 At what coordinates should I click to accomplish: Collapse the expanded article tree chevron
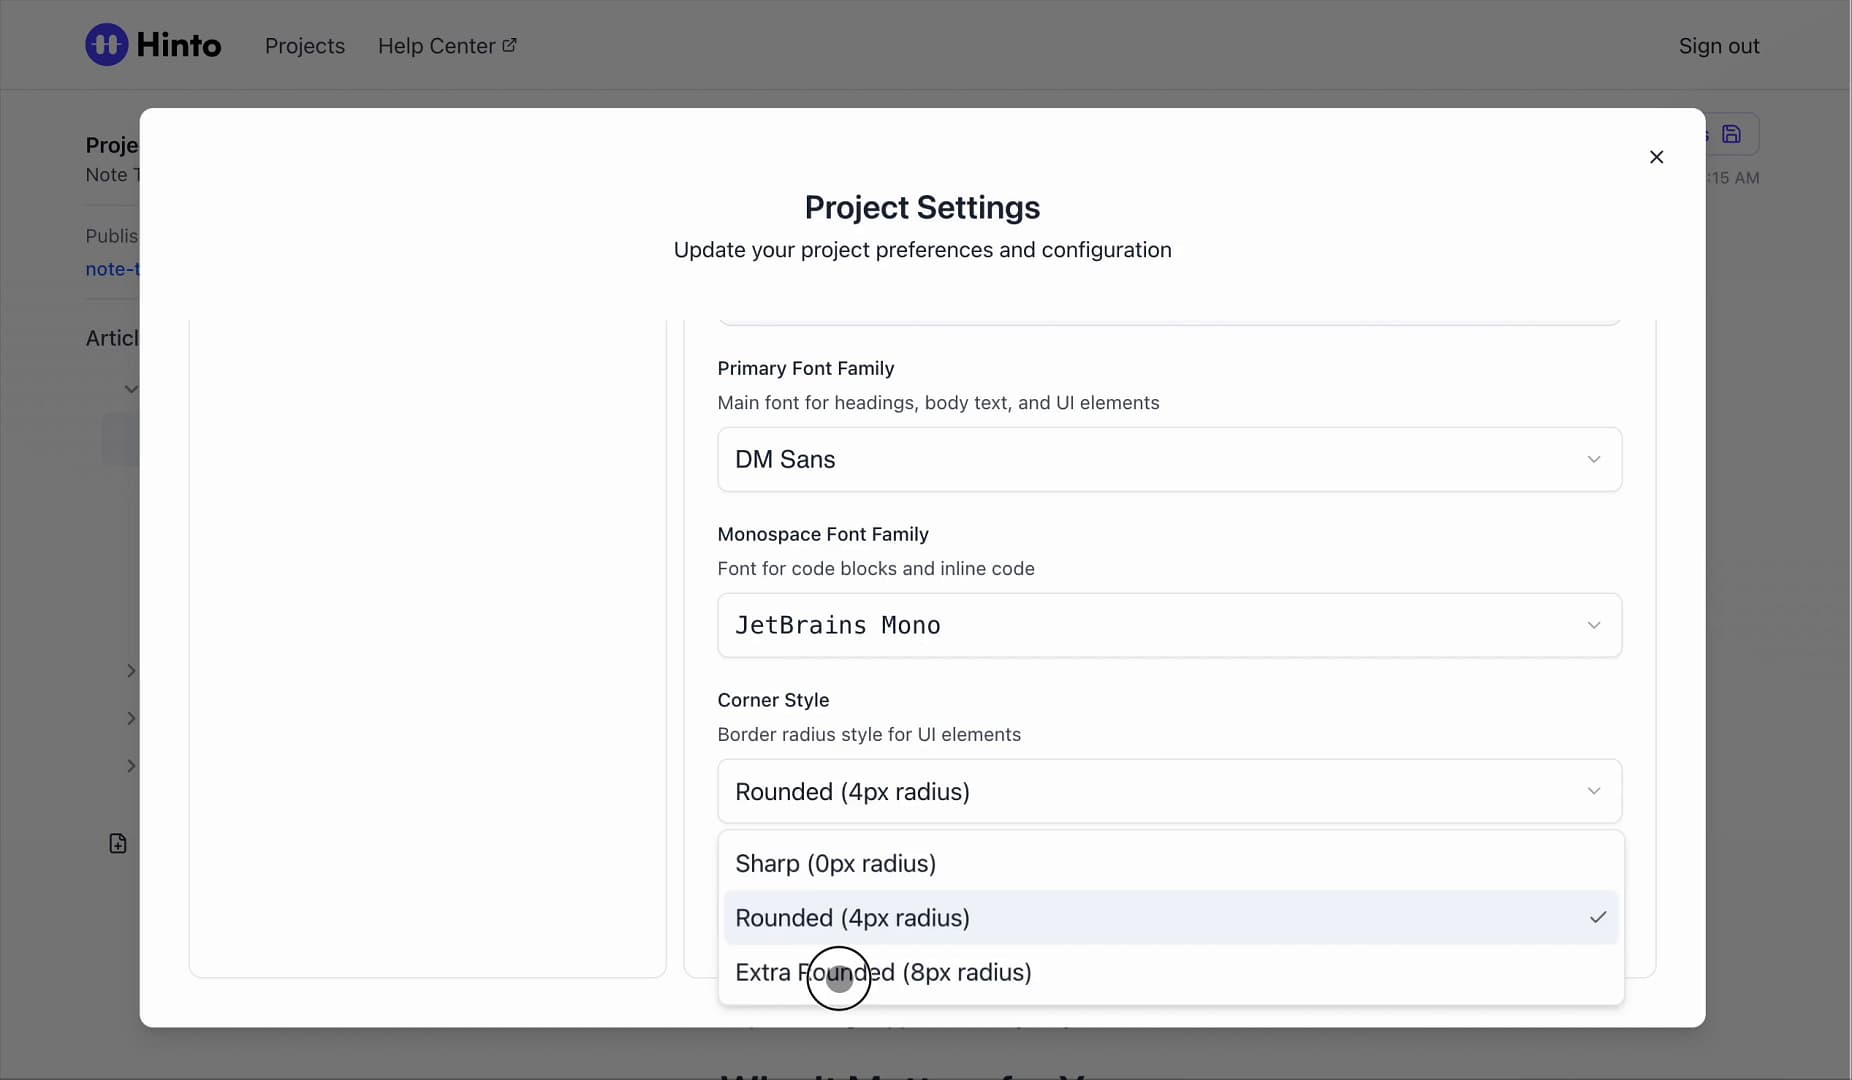tap(131, 389)
